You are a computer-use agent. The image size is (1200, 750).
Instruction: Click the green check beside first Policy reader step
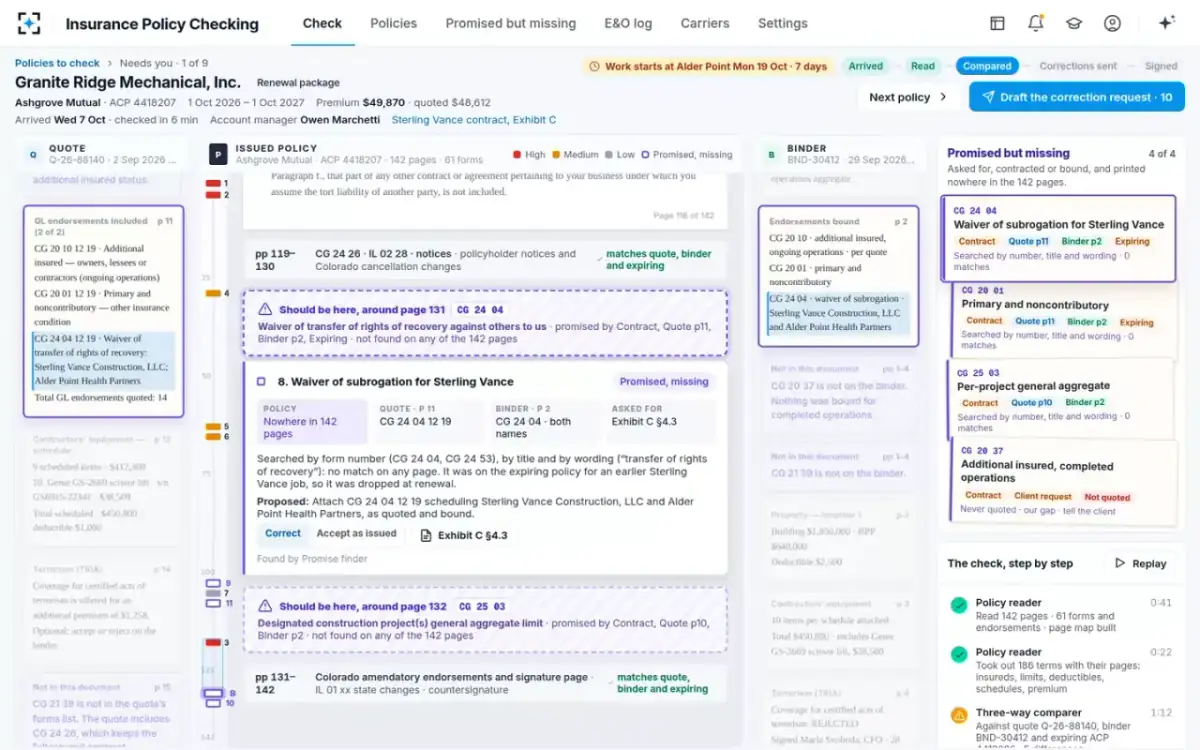coord(959,605)
